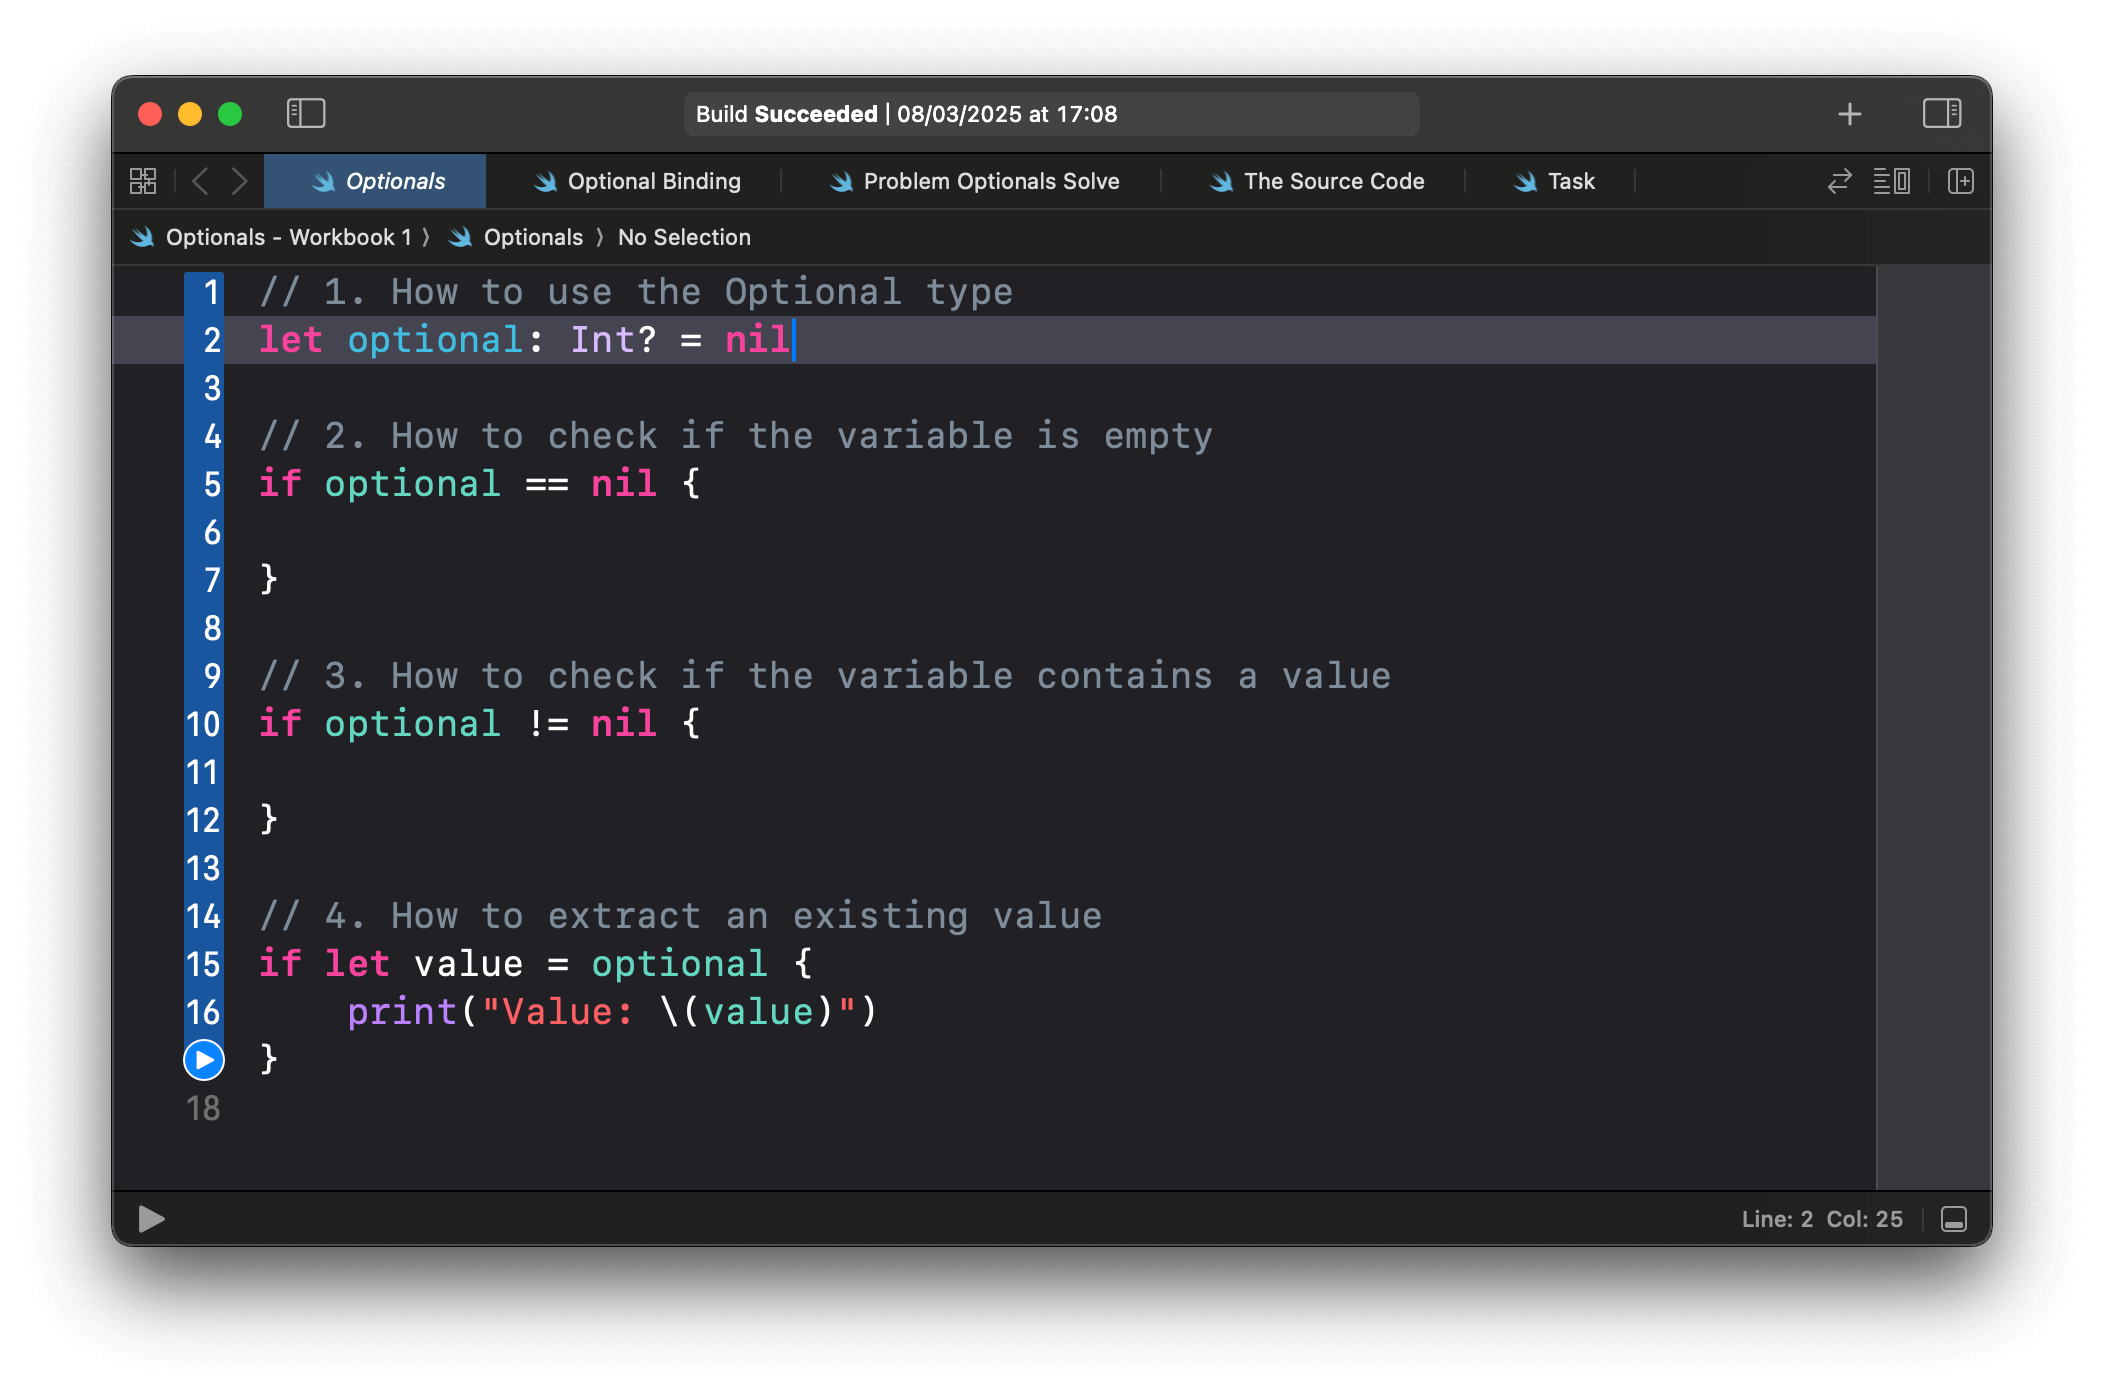Click Swift icon on Task tab
Screen dimensions: 2104x1394
pos(1525,181)
